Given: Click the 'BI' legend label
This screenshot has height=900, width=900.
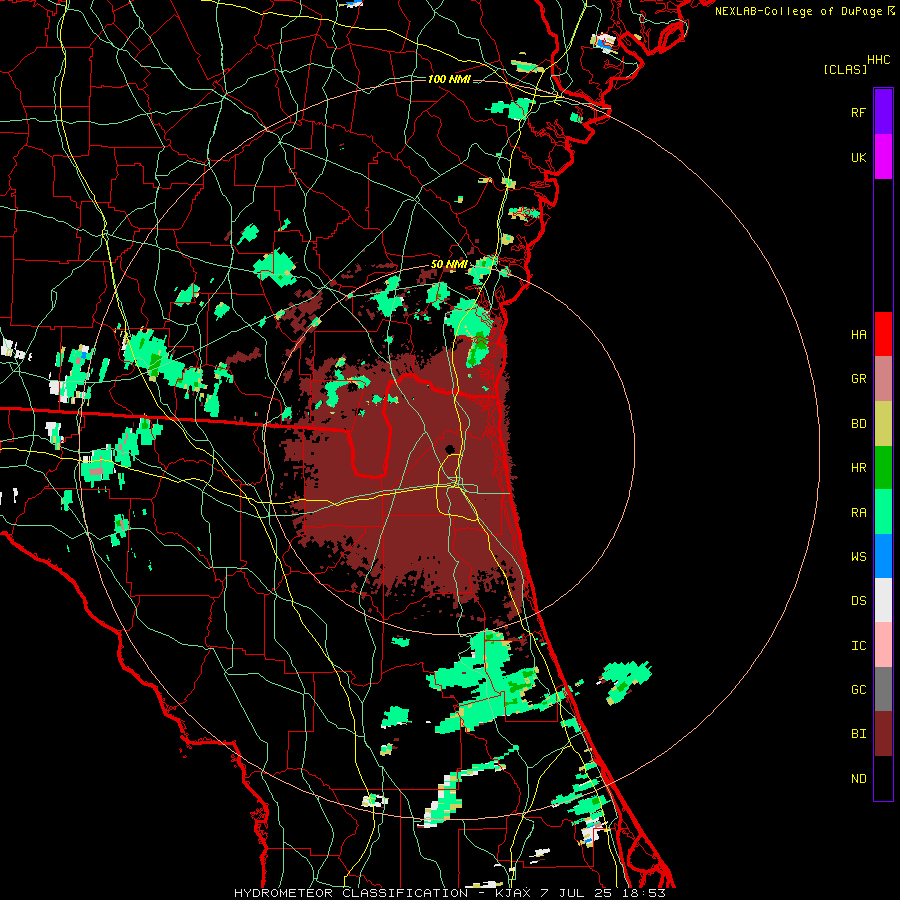Looking at the screenshot, I should [858, 734].
